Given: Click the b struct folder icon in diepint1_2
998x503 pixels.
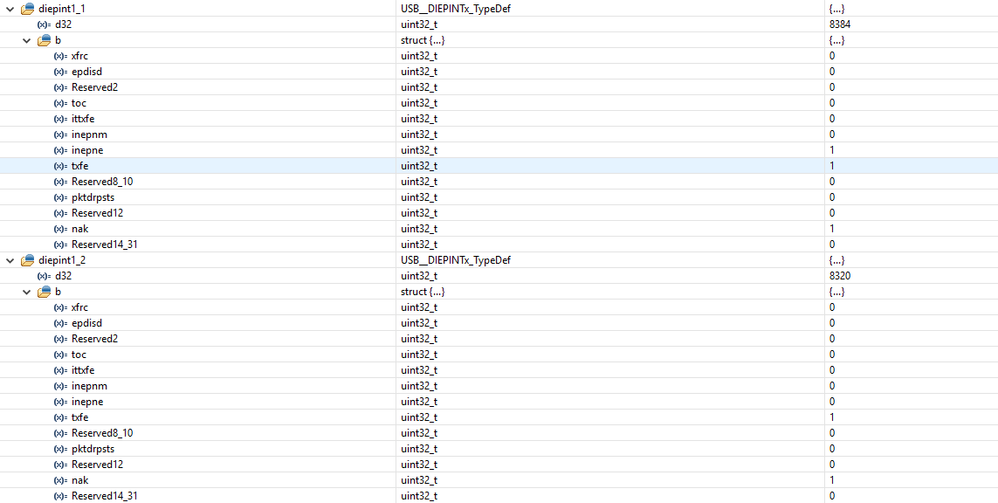Looking at the screenshot, I should 45,292.
